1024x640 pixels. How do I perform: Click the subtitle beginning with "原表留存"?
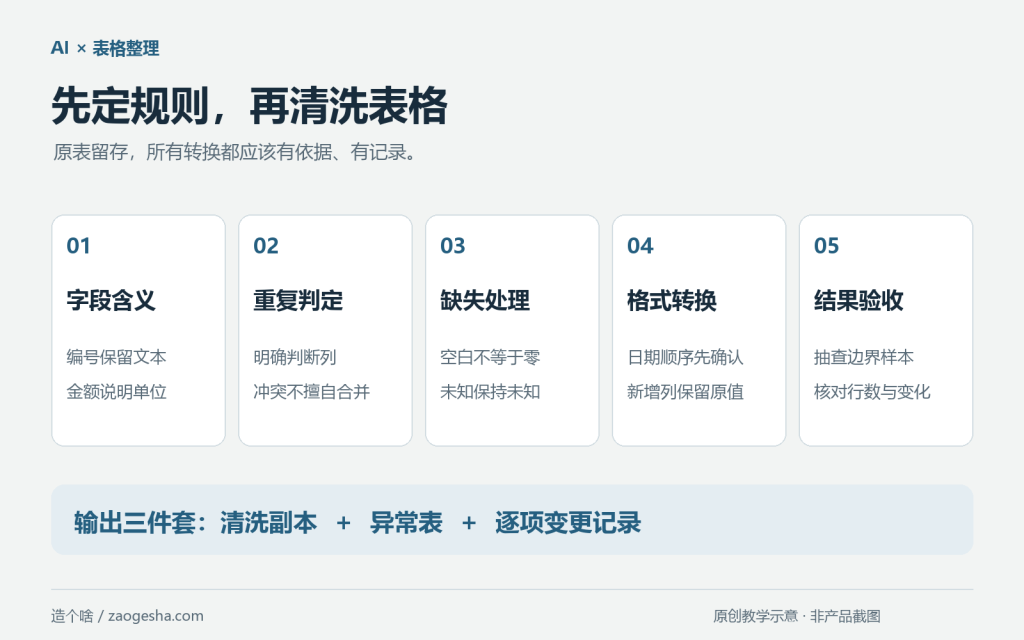234,152
